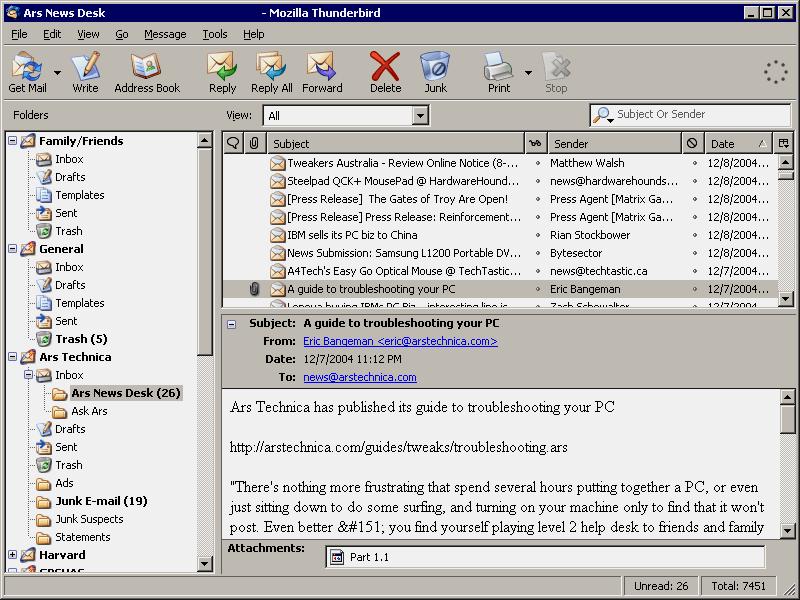This screenshot has width=800, height=600.
Task: Collapse the message header pane
Action: coord(232,324)
